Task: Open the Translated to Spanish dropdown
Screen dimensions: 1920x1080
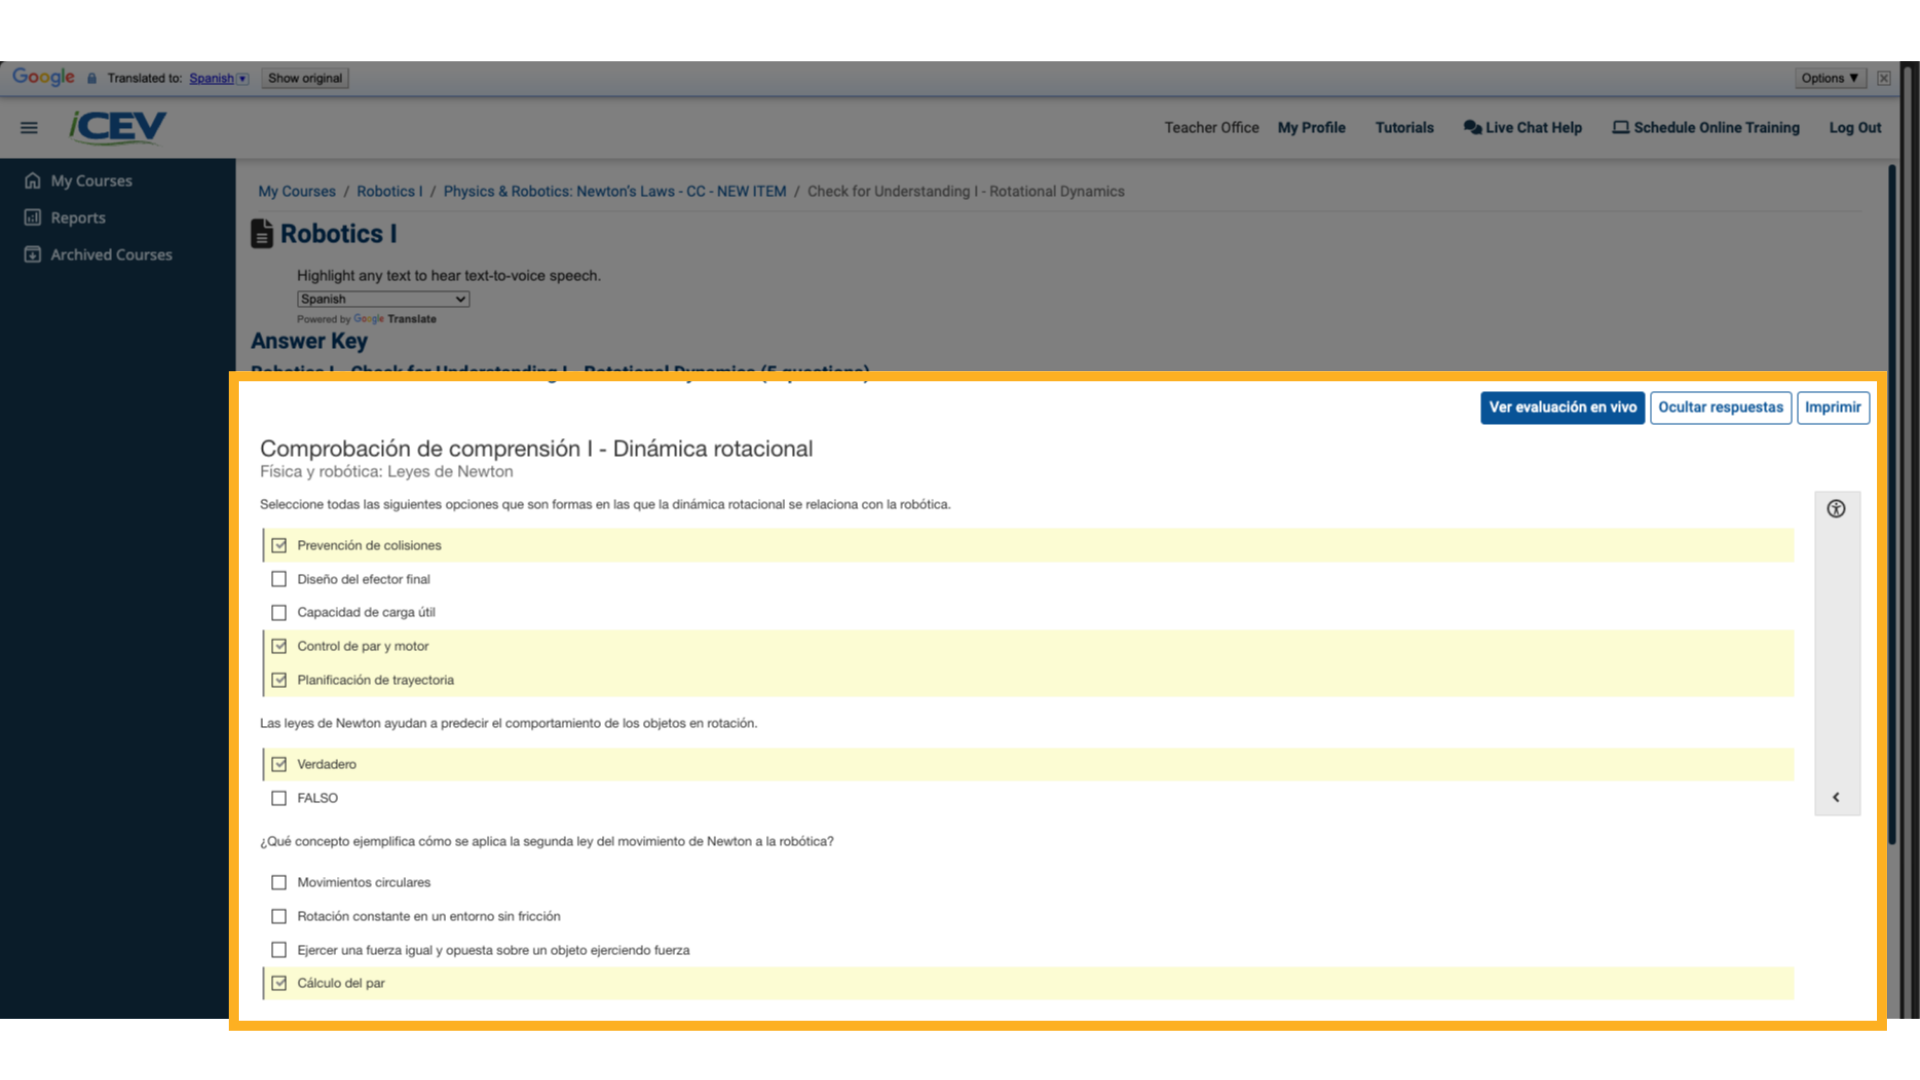Action: tap(218, 78)
